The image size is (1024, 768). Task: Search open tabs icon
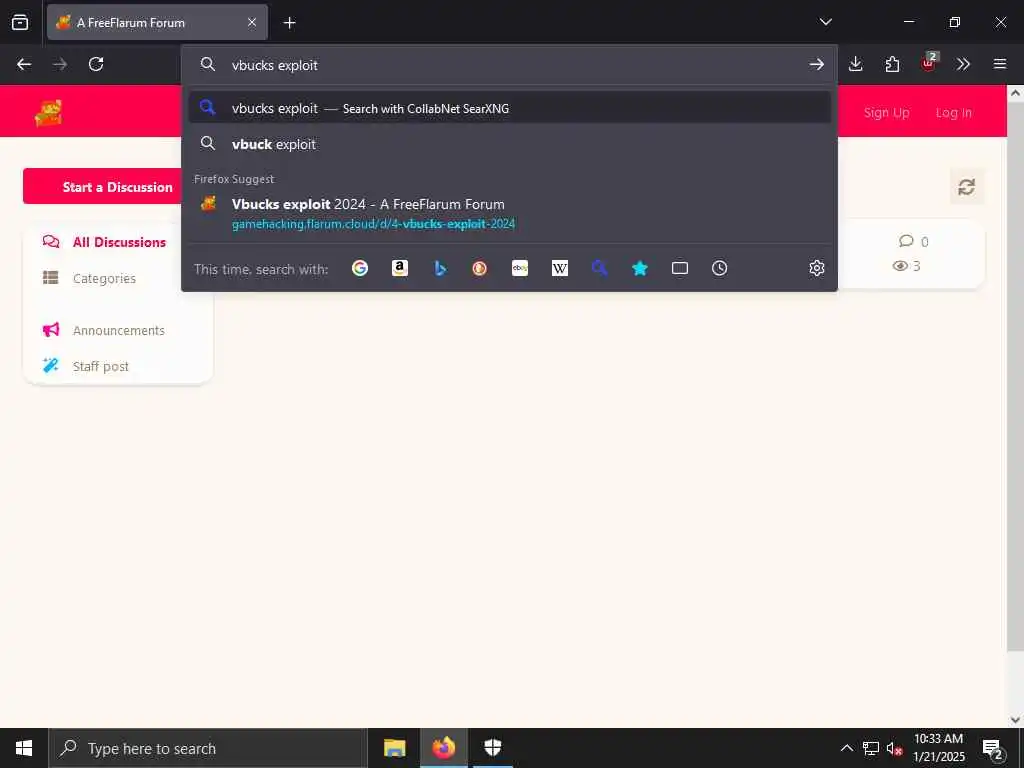(x=680, y=268)
